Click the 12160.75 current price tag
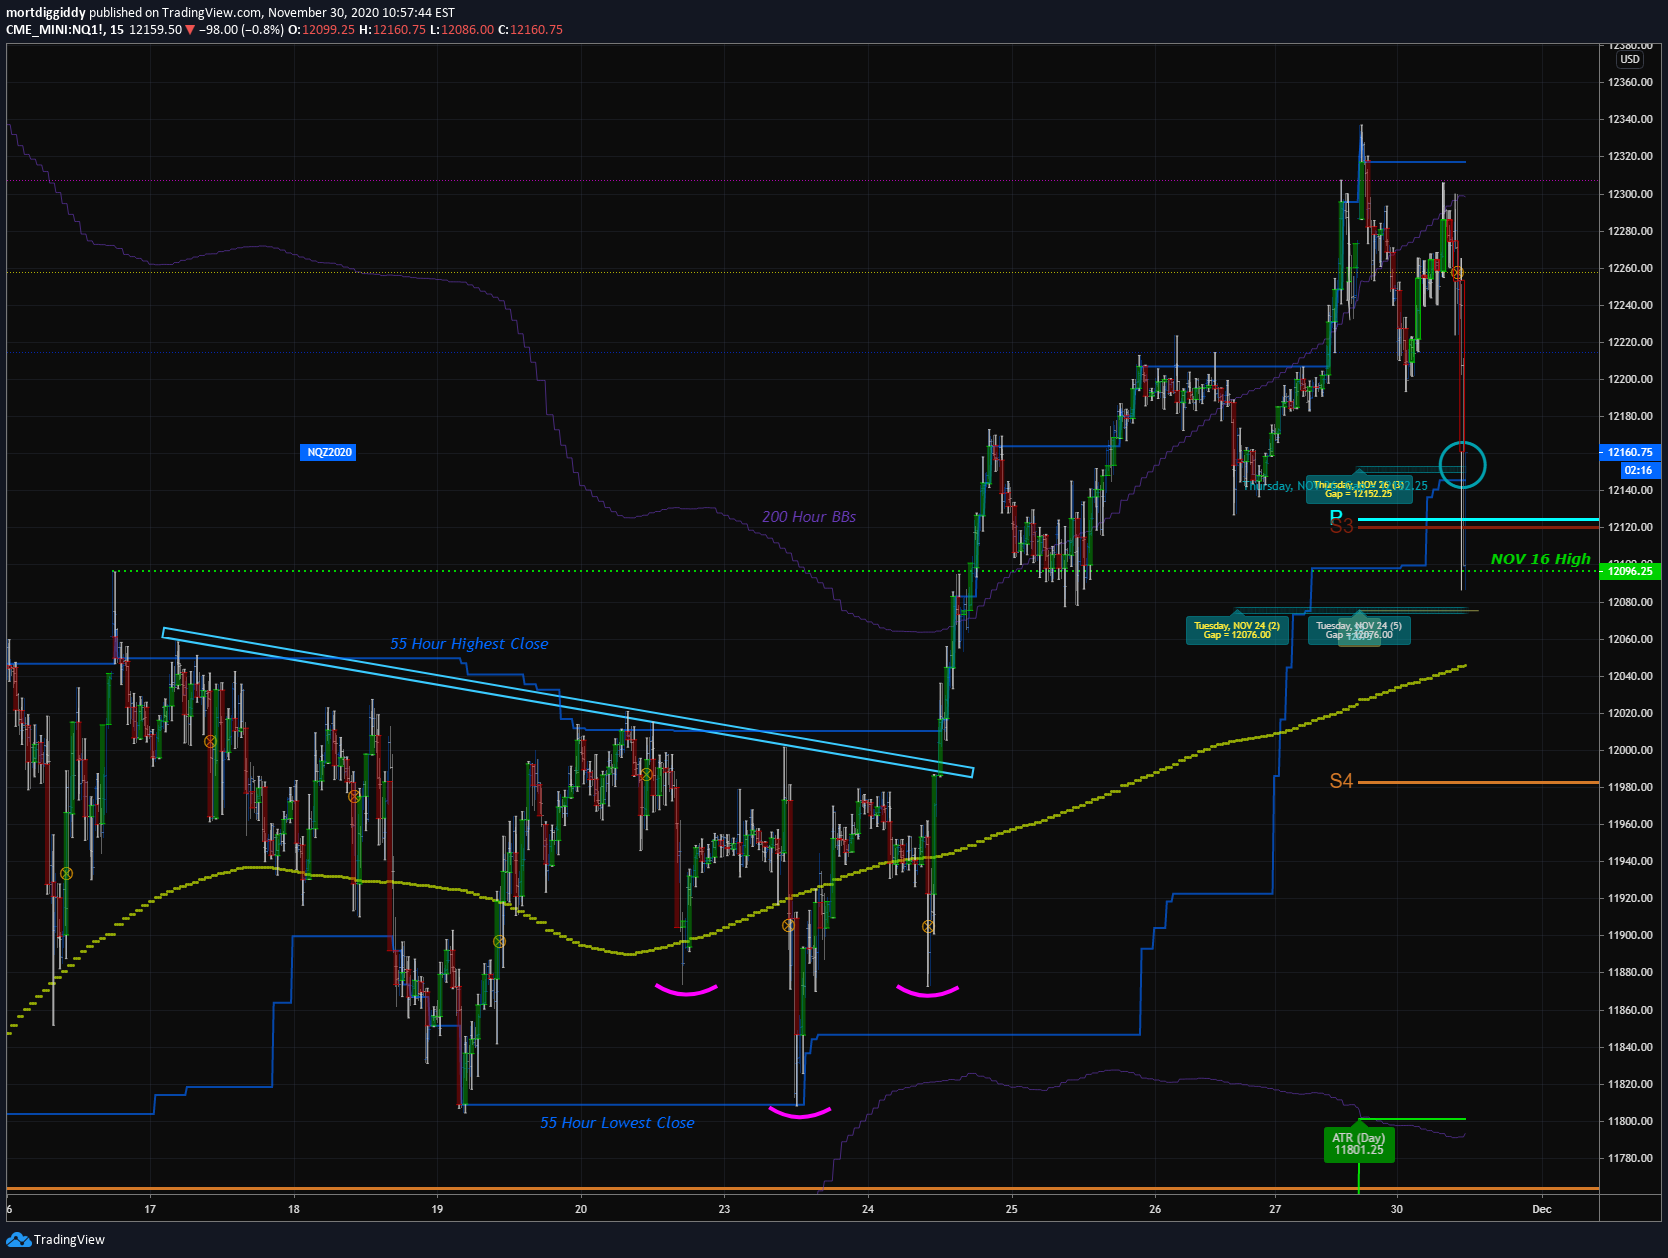The image size is (1668, 1258). coord(1629,452)
